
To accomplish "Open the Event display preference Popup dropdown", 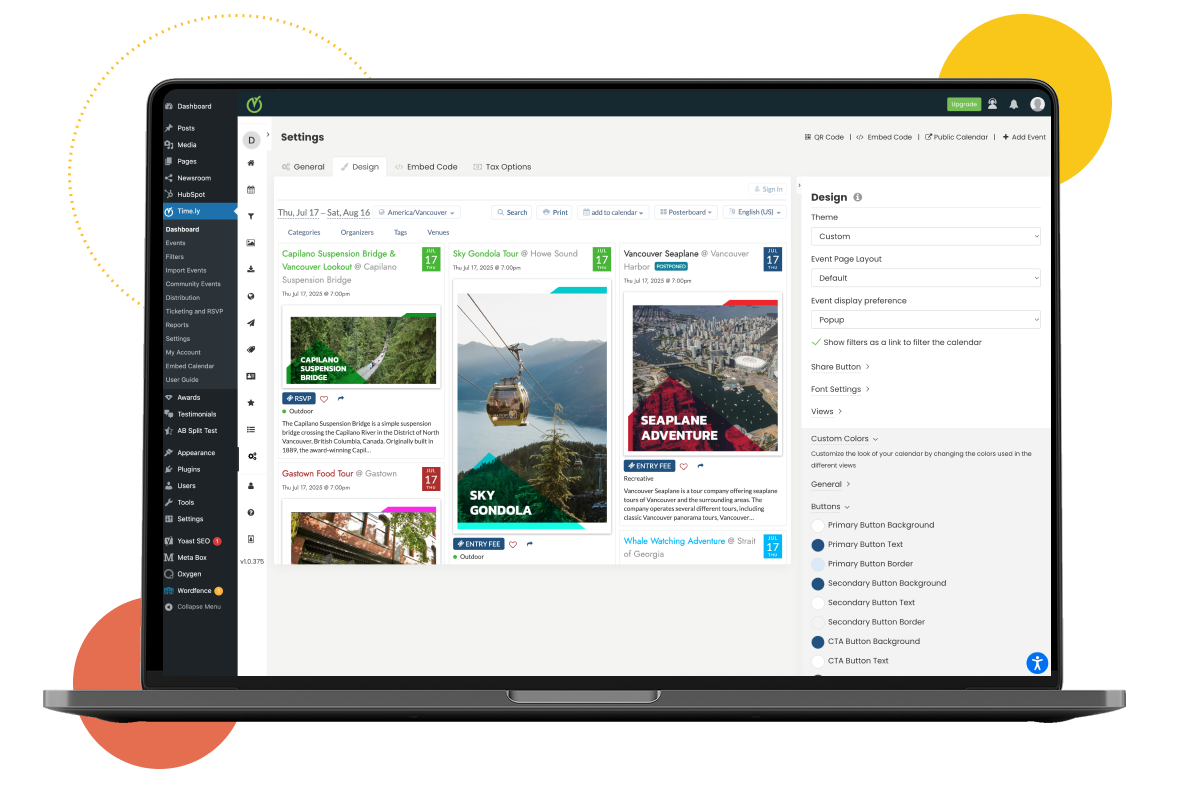I will point(925,320).
